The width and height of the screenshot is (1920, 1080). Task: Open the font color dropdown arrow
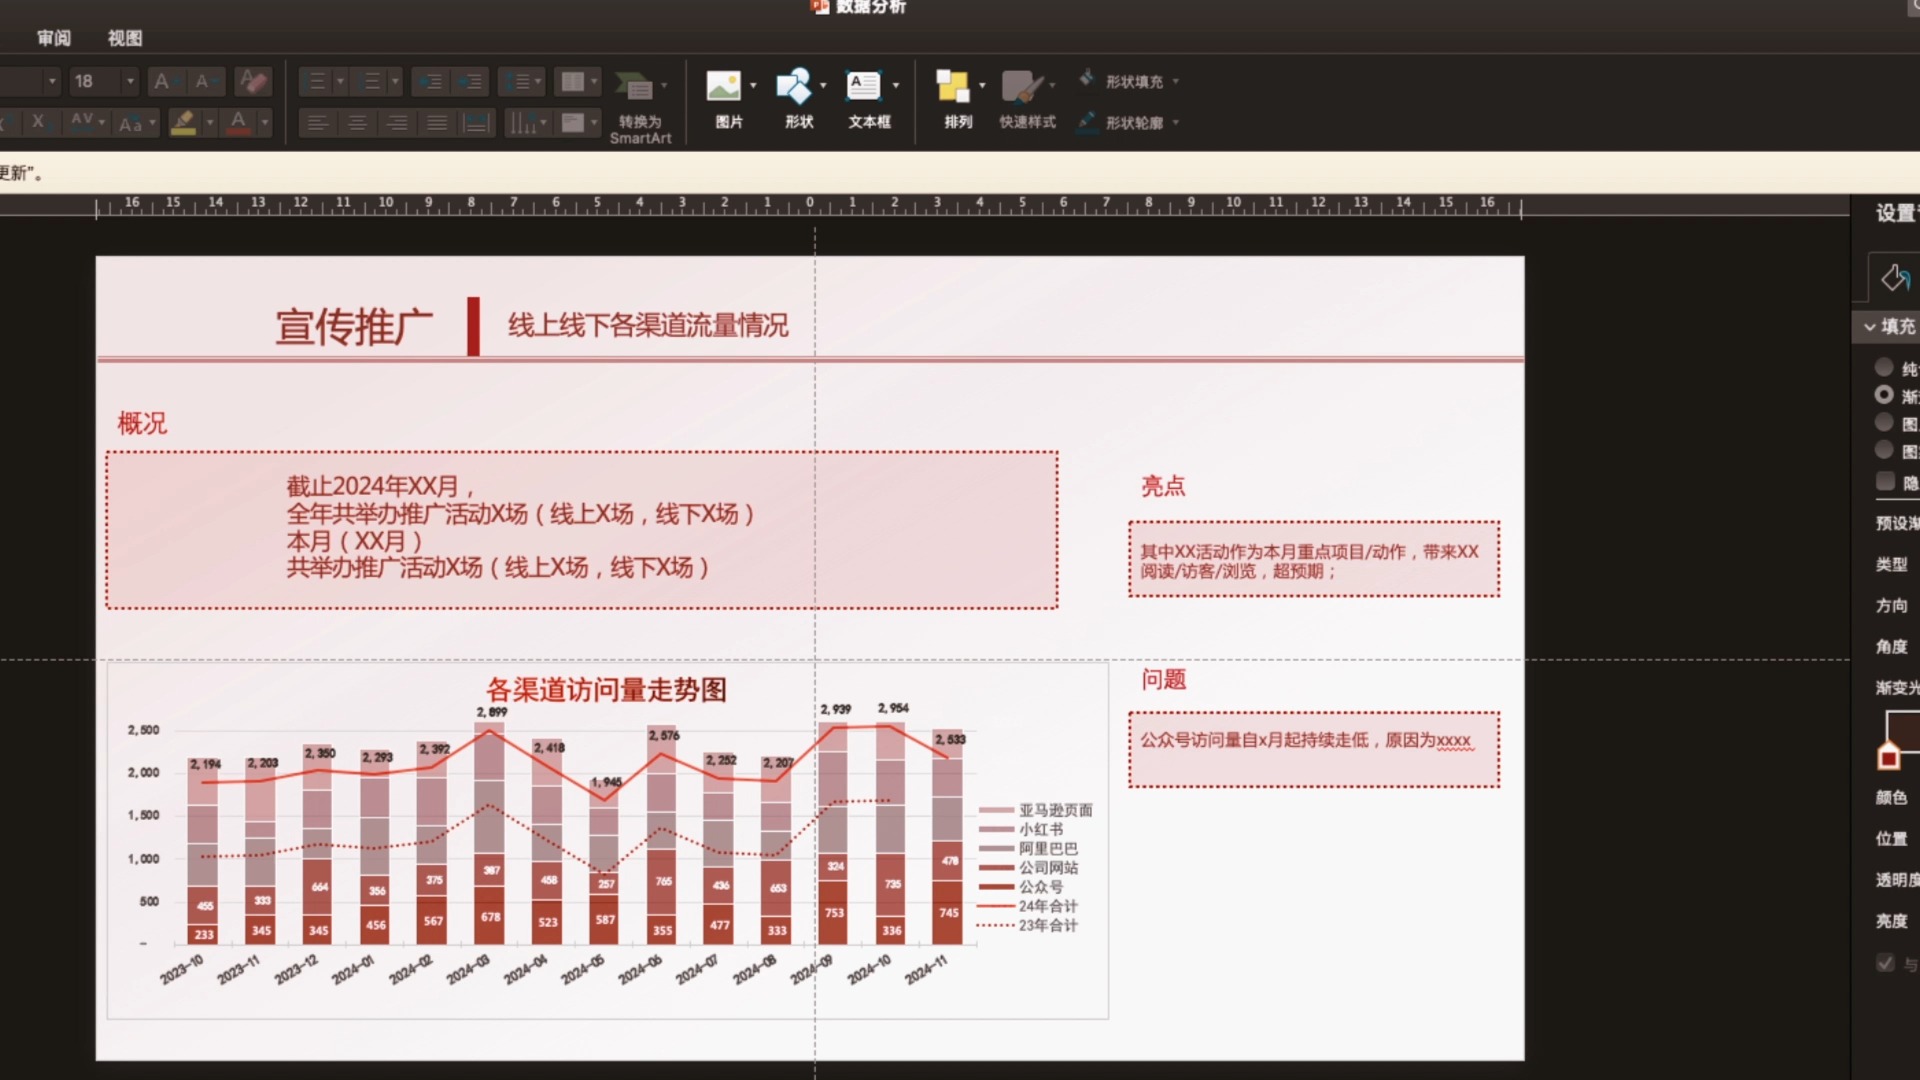pos(265,123)
